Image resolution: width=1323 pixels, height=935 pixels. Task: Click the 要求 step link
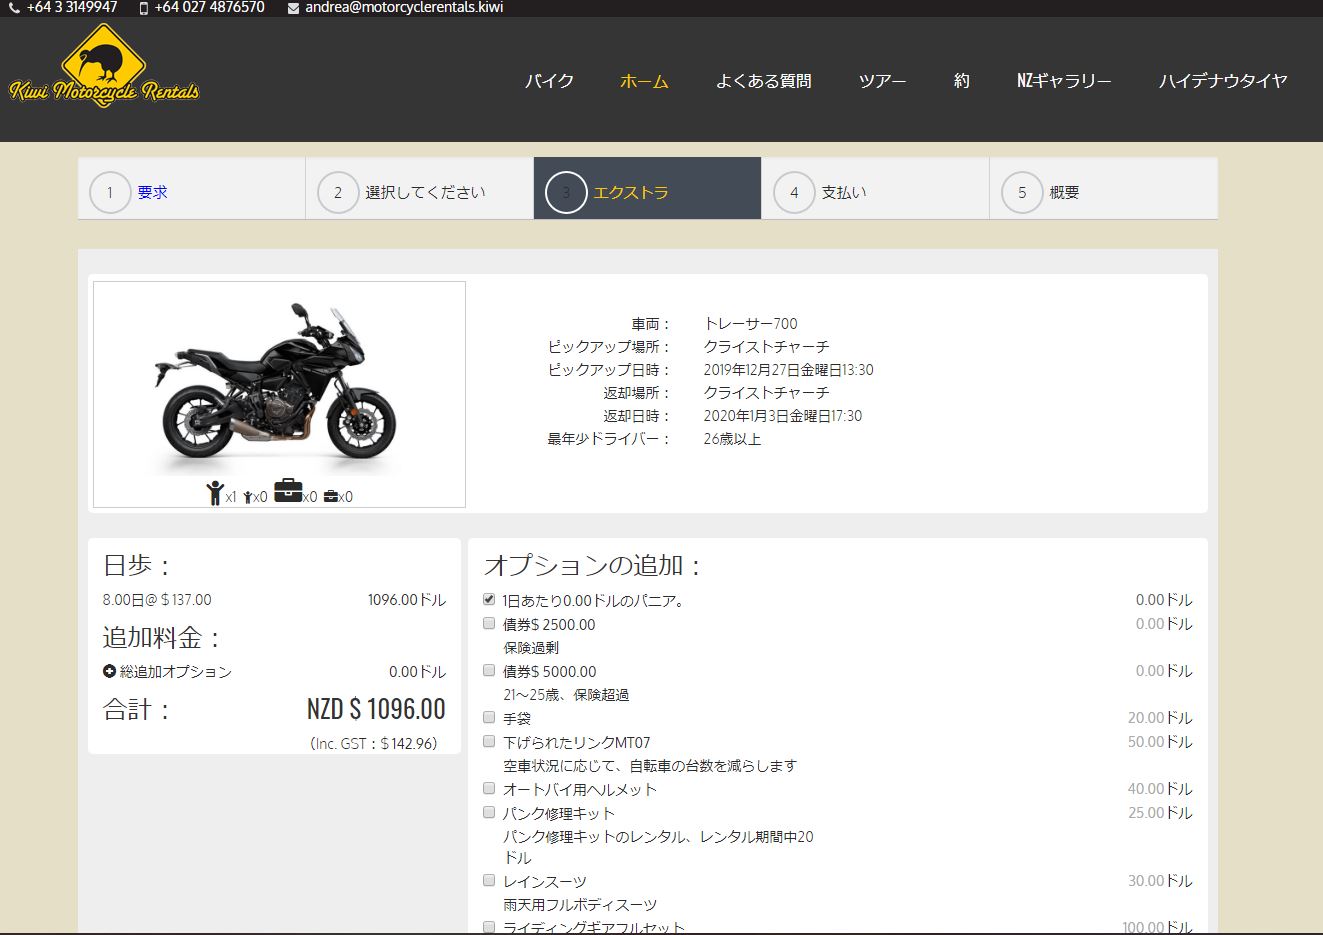click(152, 192)
